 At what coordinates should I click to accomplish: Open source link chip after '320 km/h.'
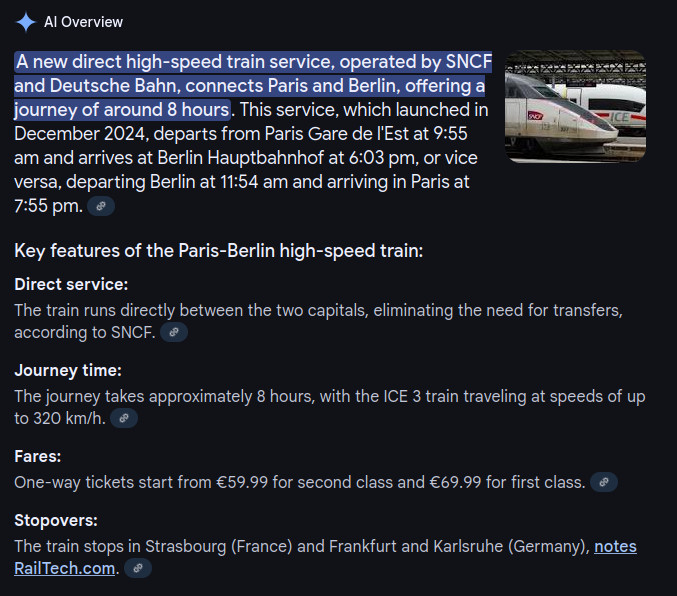tap(124, 418)
